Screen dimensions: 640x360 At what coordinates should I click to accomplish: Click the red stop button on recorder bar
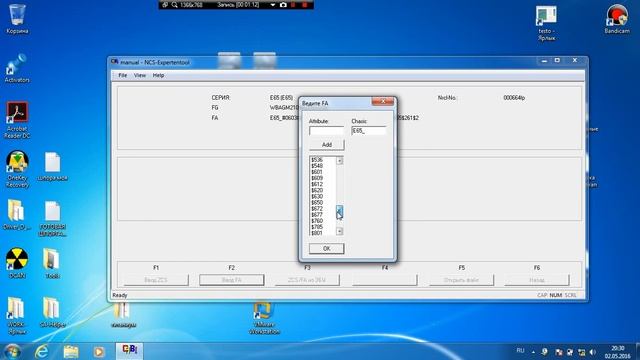(304, 5)
